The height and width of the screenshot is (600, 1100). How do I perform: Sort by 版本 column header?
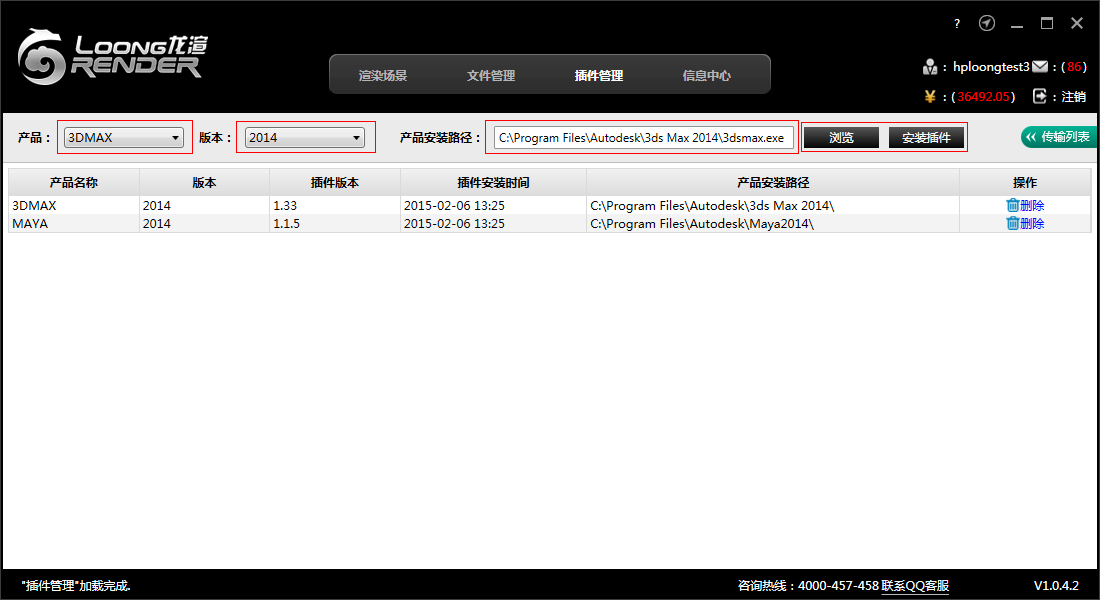click(x=204, y=182)
